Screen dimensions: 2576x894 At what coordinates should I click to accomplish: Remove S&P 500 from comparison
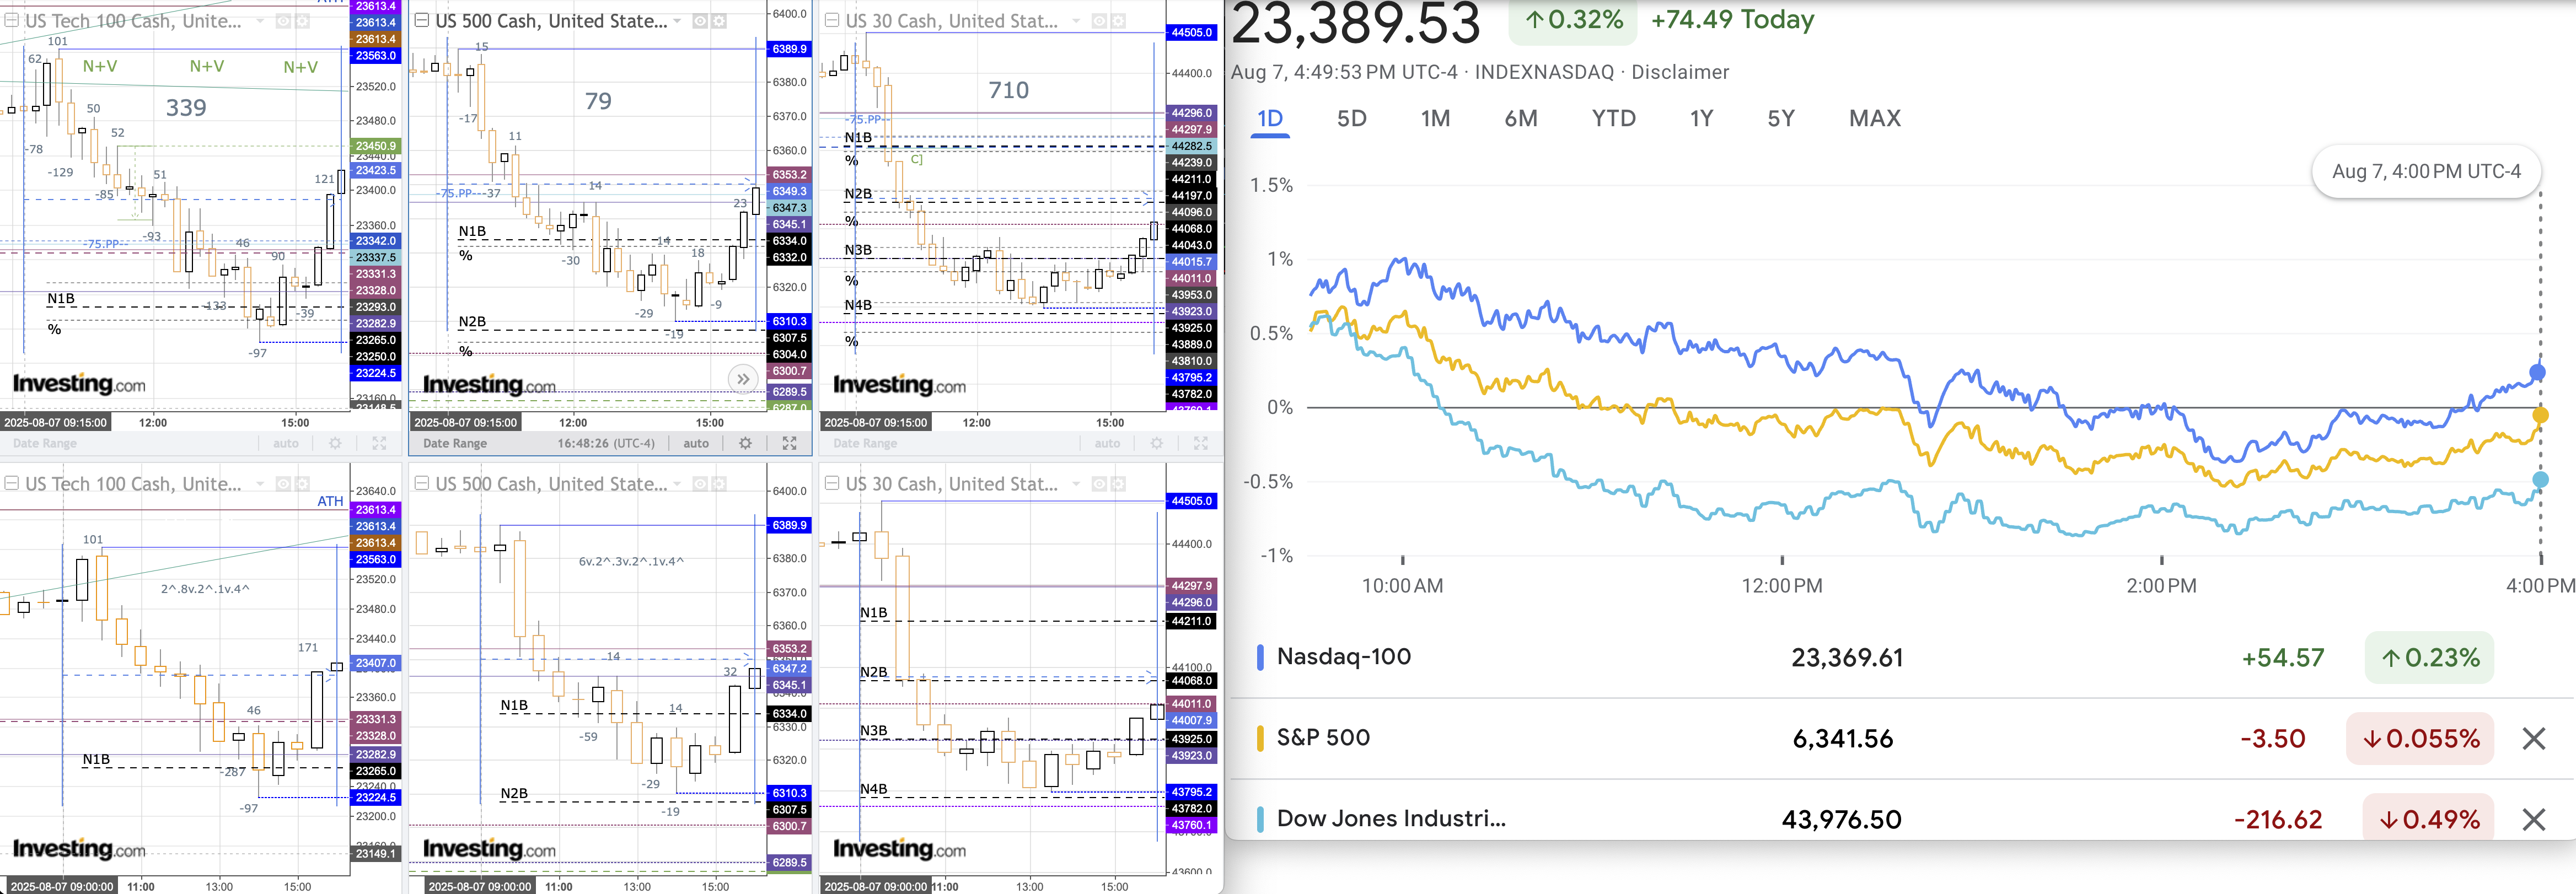point(2533,739)
